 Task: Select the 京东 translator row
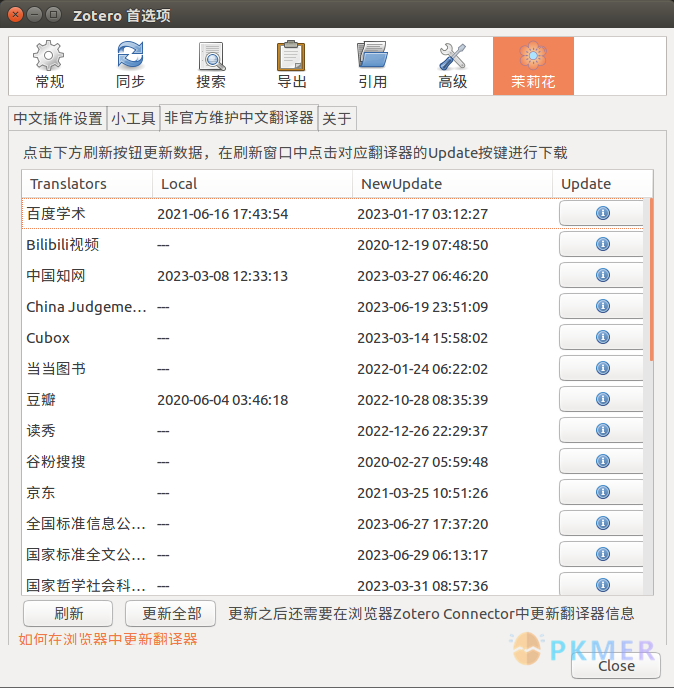(333, 493)
